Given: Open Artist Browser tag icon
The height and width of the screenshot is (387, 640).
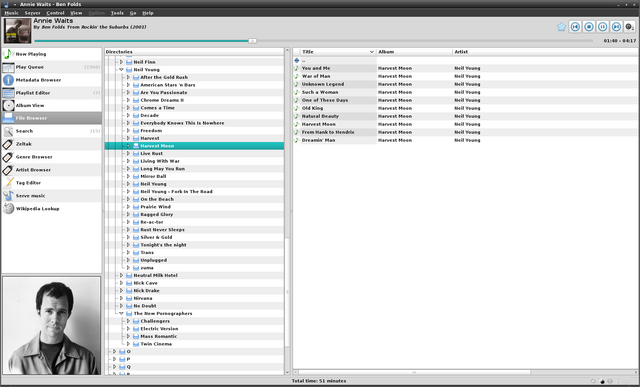Looking at the screenshot, I should pyautogui.click(x=8, y=170).
